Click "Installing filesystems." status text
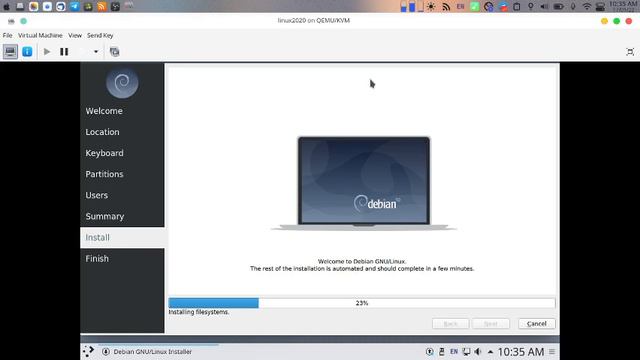Screen dimensions: 640x360 click(x=199, y=312)
